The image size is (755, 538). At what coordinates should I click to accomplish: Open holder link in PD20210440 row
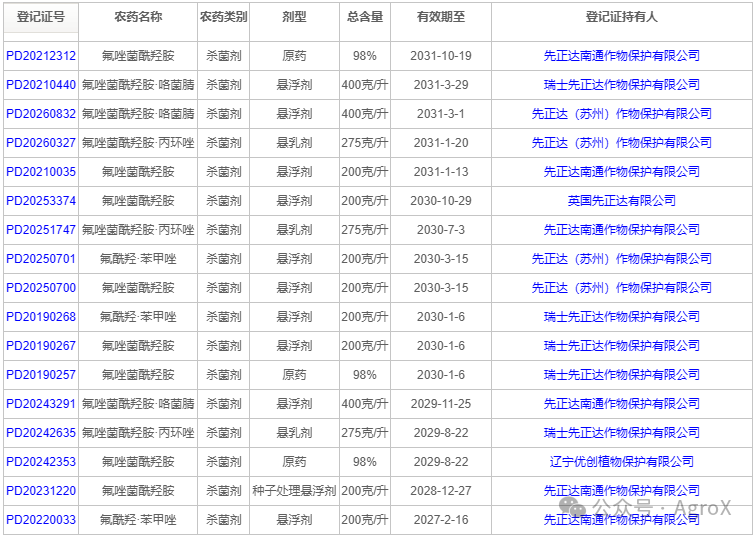tap(622, 85)
